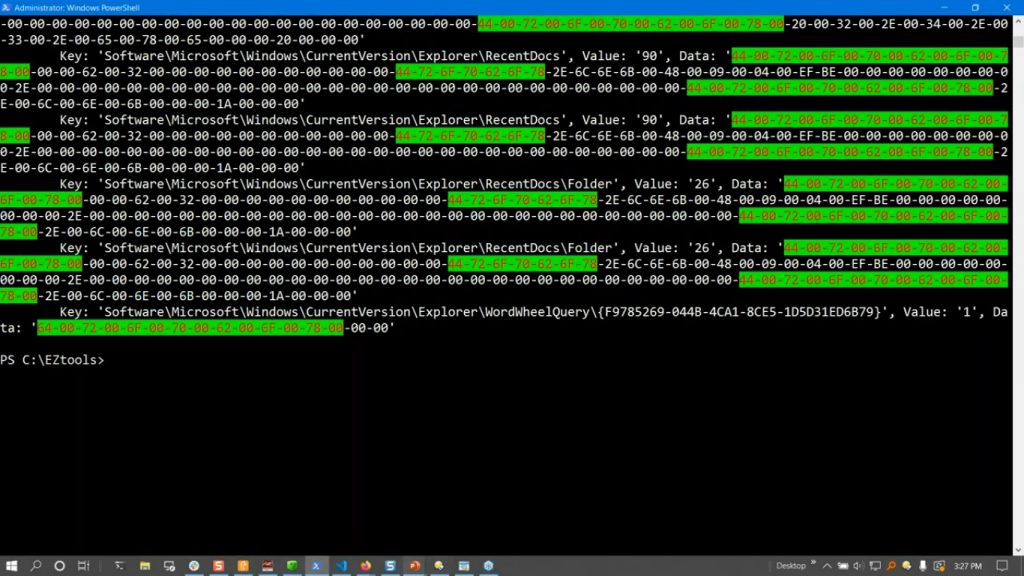The image size is (1024, 576).
Task: Click the highlighted WordWheelQuery data value
Action: (190, 328)
